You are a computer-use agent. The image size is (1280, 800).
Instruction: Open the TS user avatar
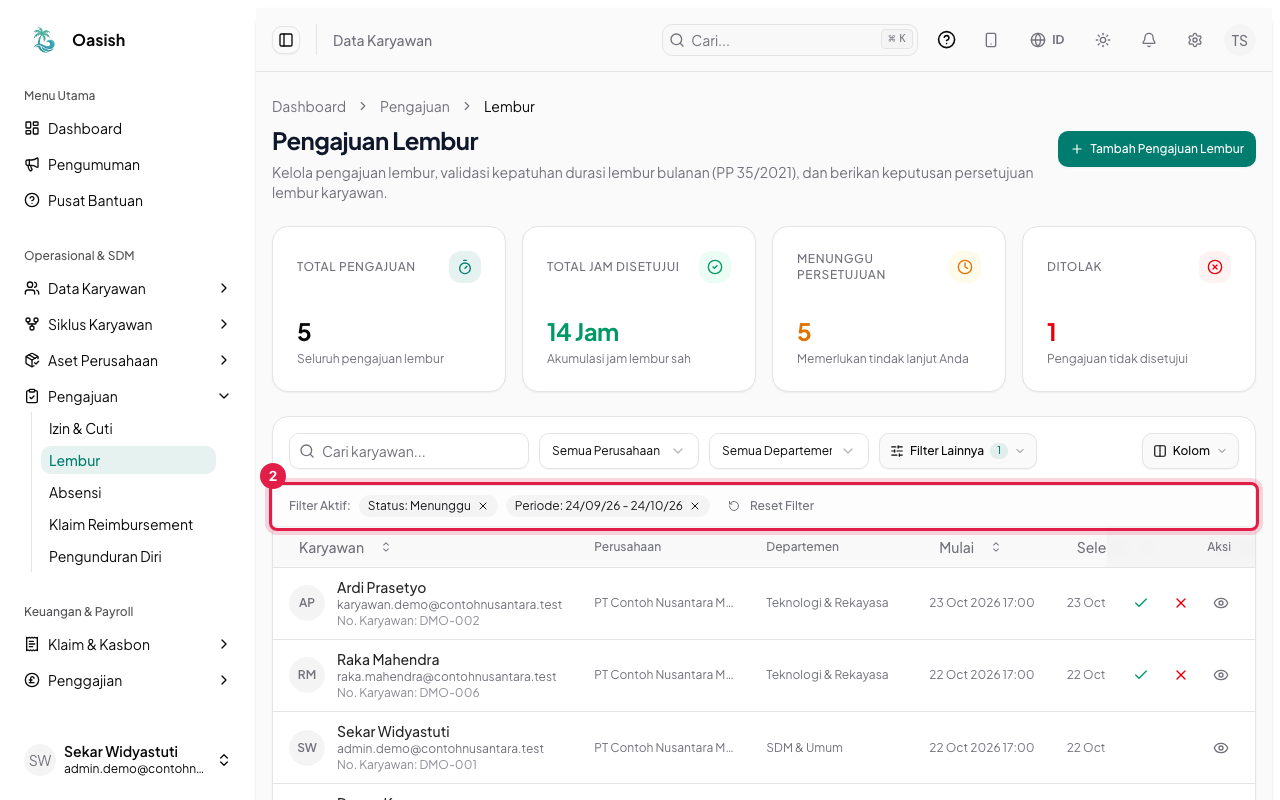1240,40
